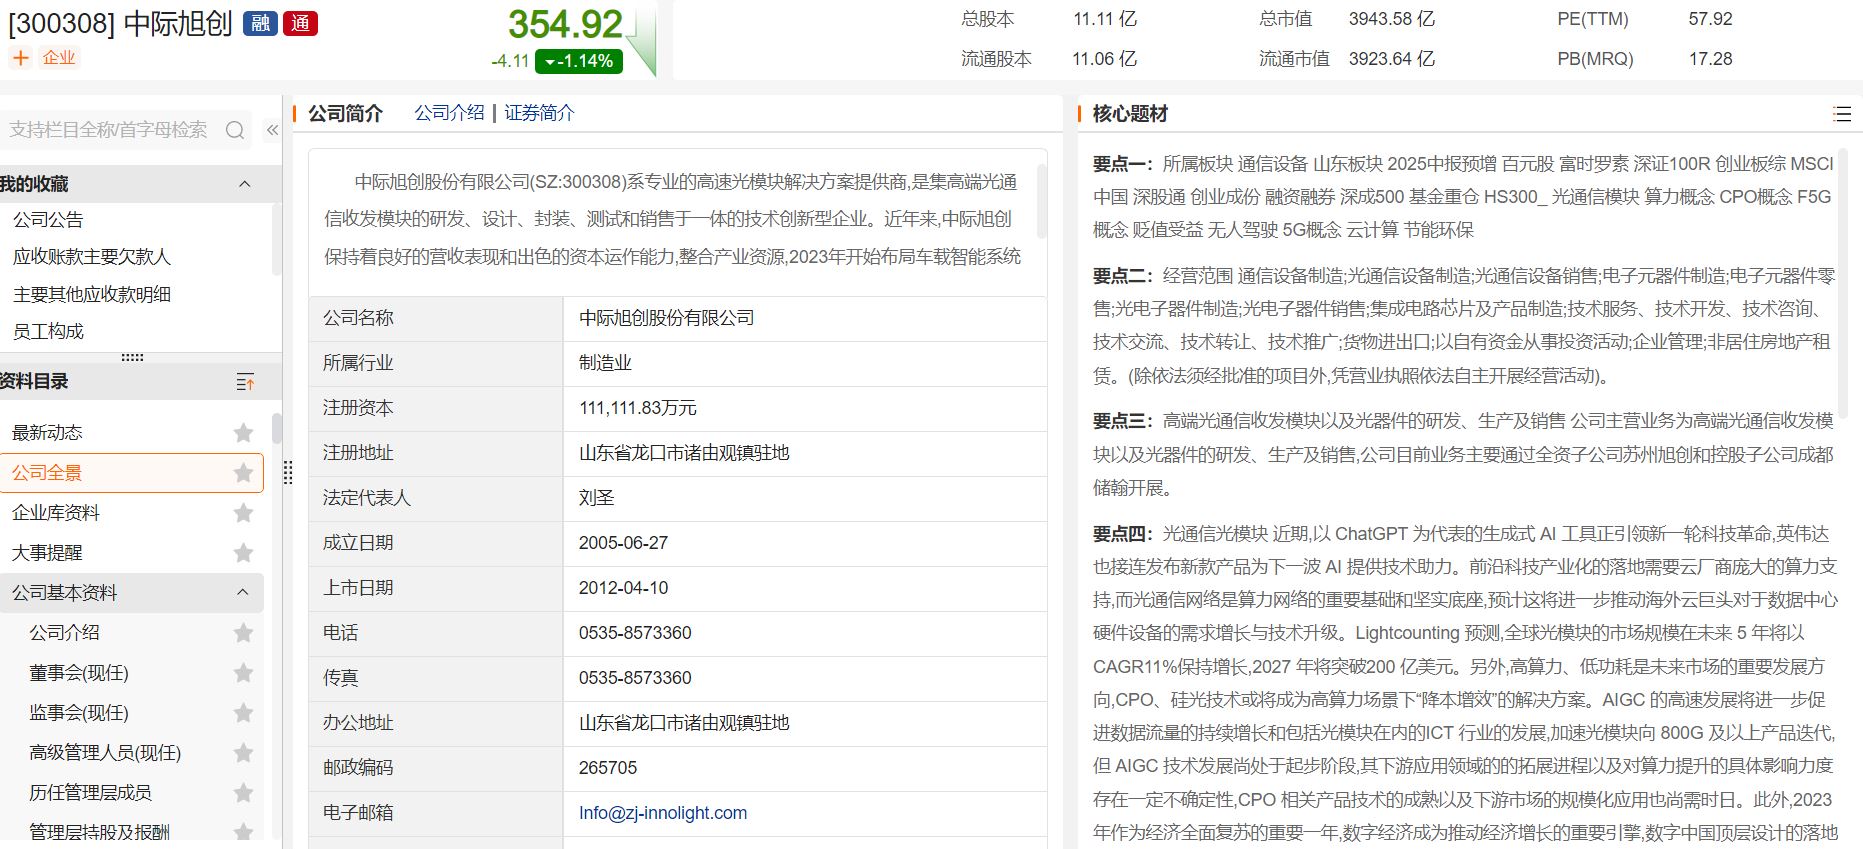Image resolution: width=1863 pixels, height=849 pixels.
Task: Open 董事会(现任) item
Action: pos(79,673)
